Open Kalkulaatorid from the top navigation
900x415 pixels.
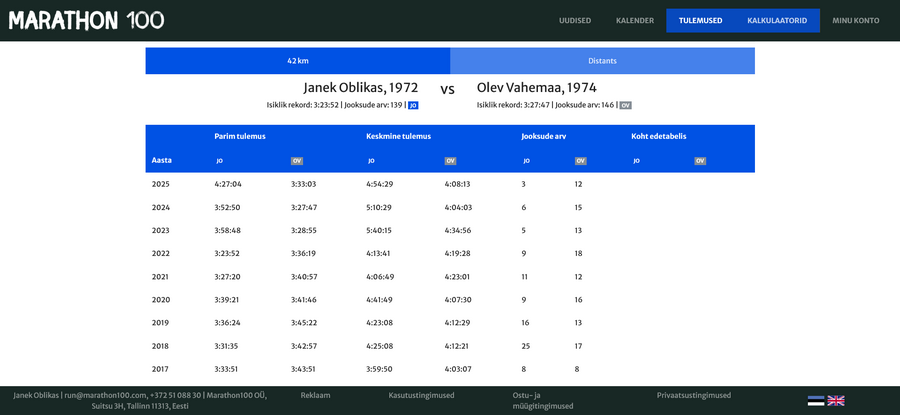tap(777, 21)
